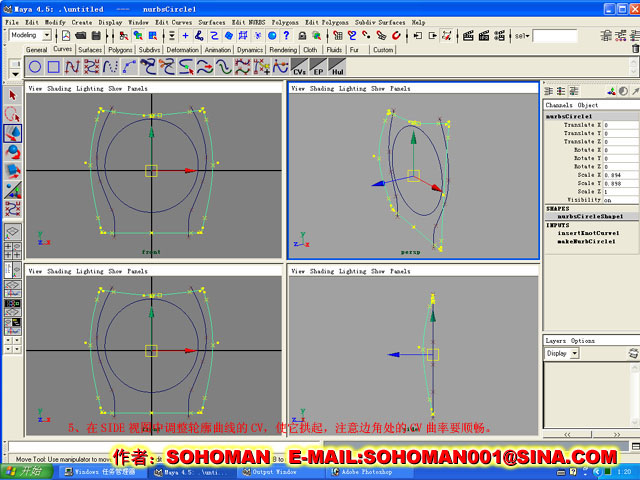The height and width of the screenshot is (480, 640).
Task: Click the quick selection text field
Action: (555, 36)
